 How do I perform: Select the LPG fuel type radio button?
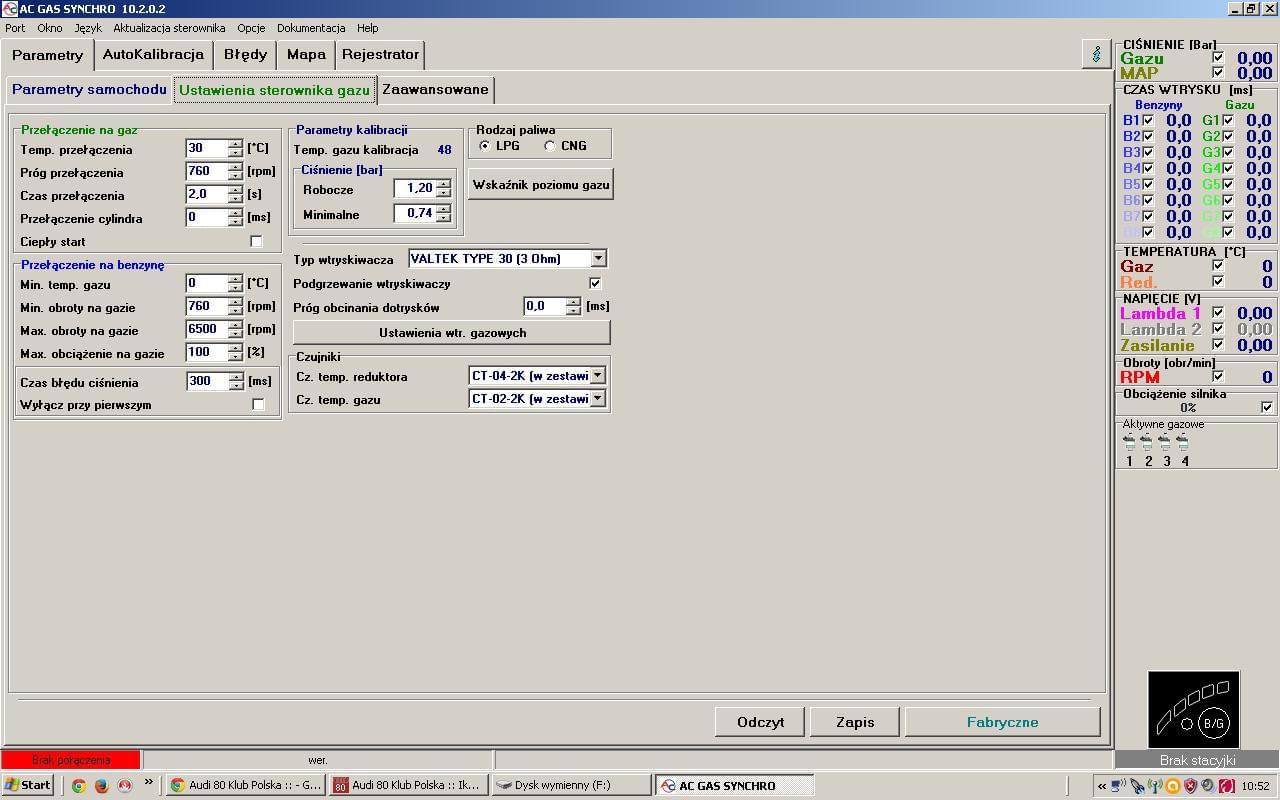[x=485, y=146]
